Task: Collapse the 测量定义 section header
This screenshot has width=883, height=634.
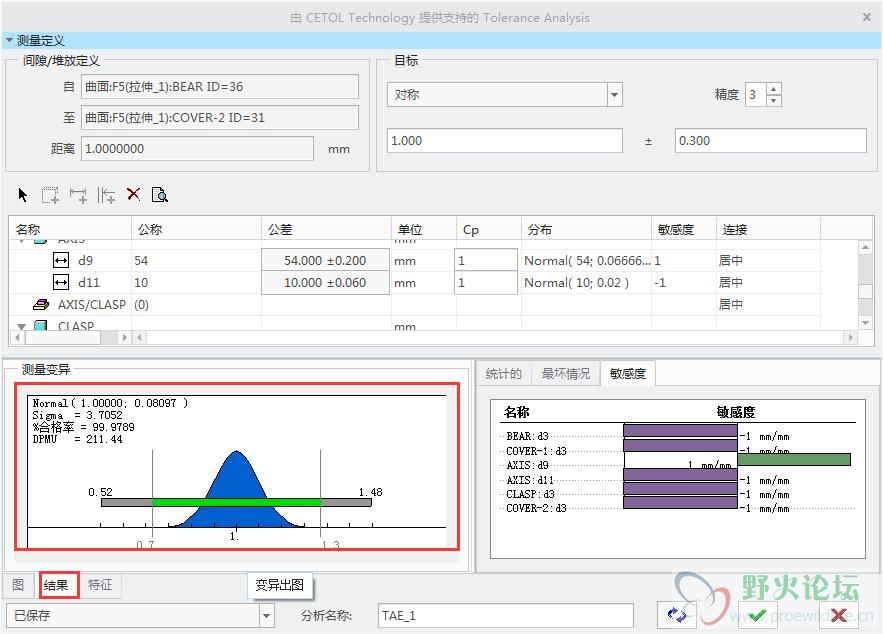Action: 10,41
